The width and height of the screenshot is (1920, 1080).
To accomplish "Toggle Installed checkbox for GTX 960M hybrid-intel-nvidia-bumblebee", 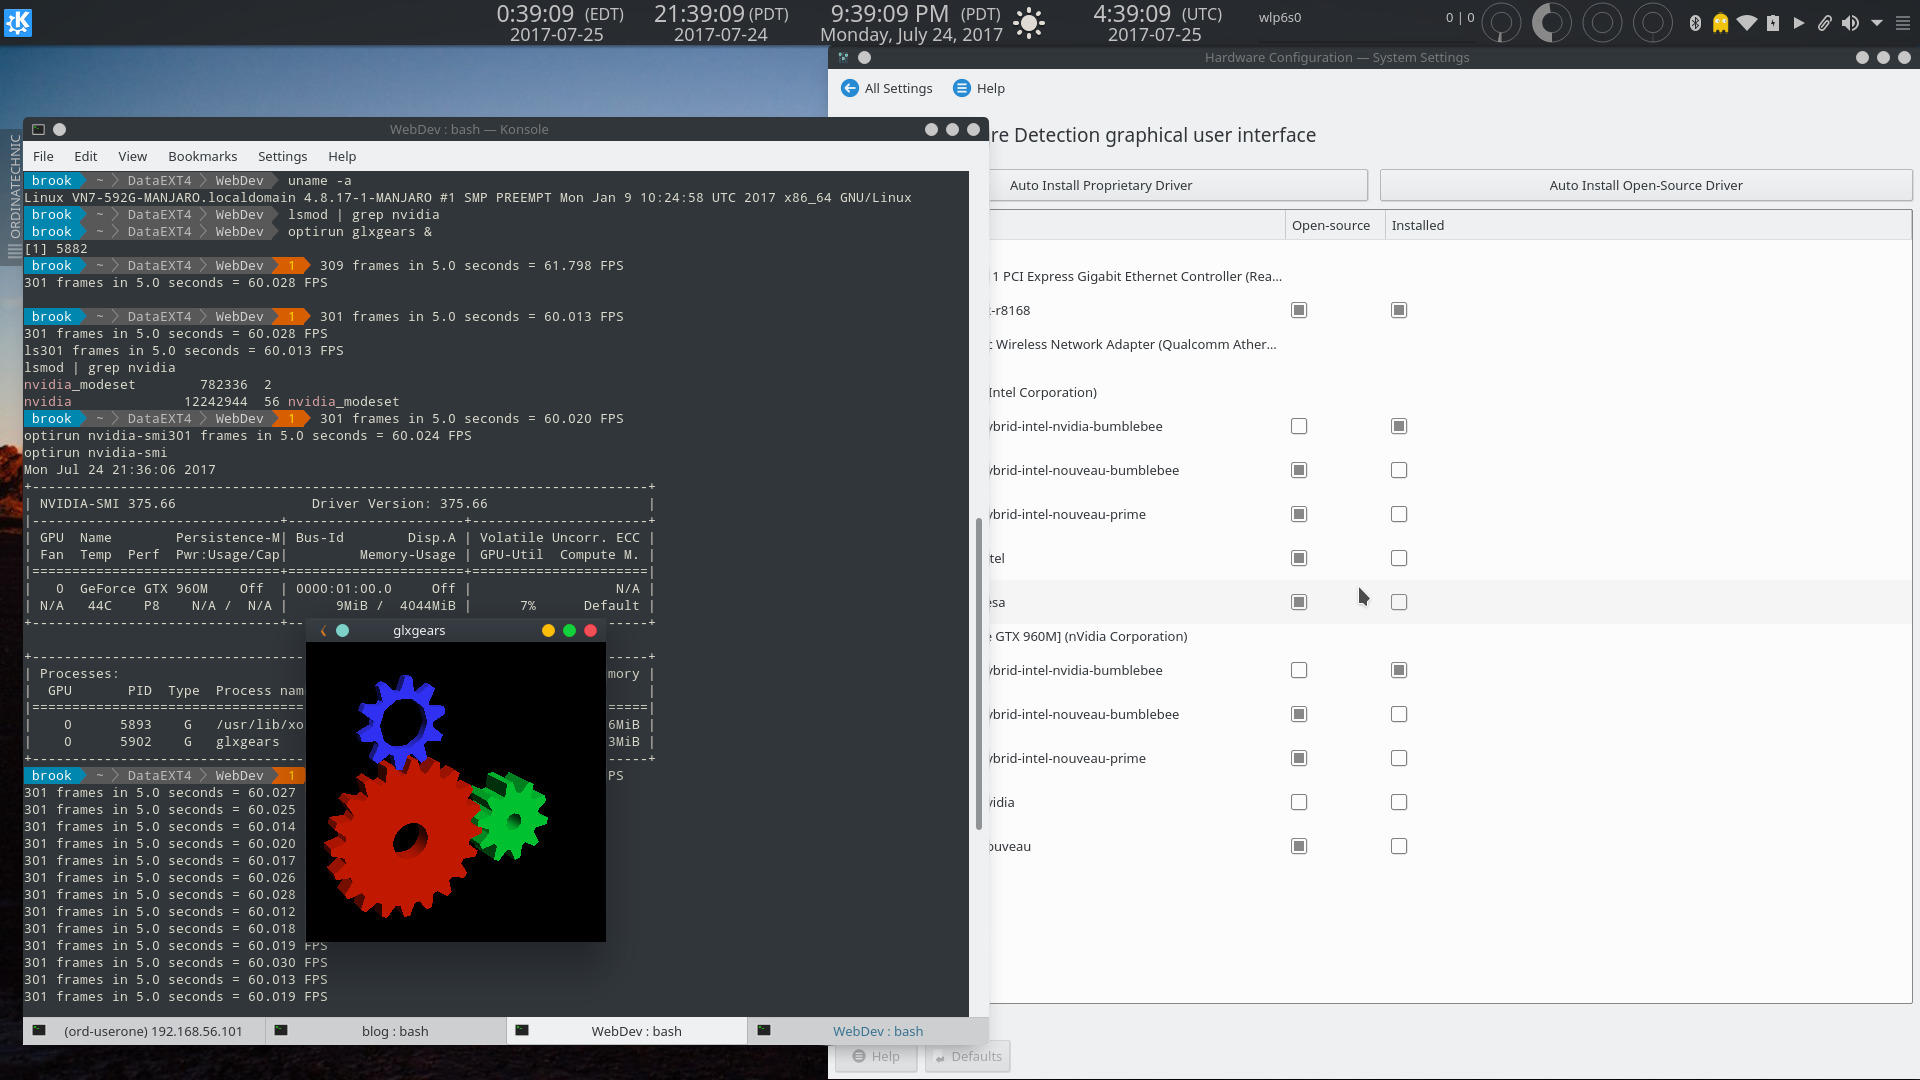I will 1399,670.
